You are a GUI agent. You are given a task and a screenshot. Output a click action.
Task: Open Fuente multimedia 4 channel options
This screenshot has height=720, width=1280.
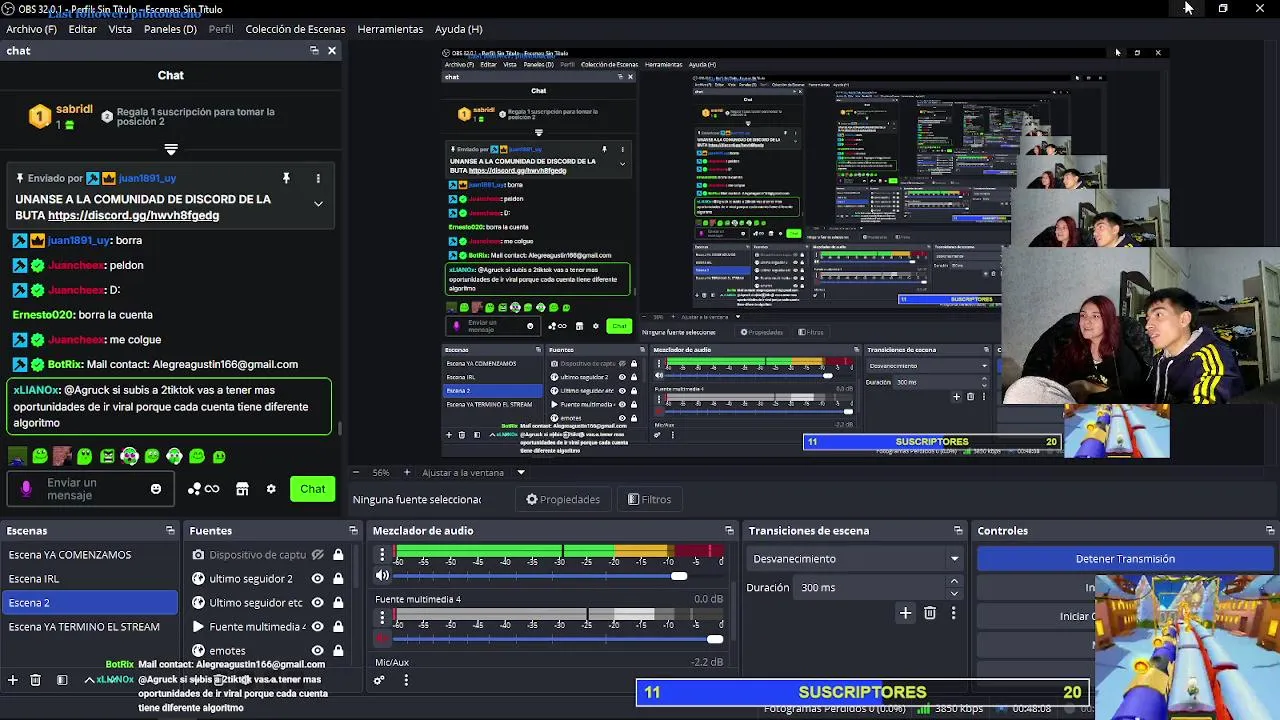[381, 617]
